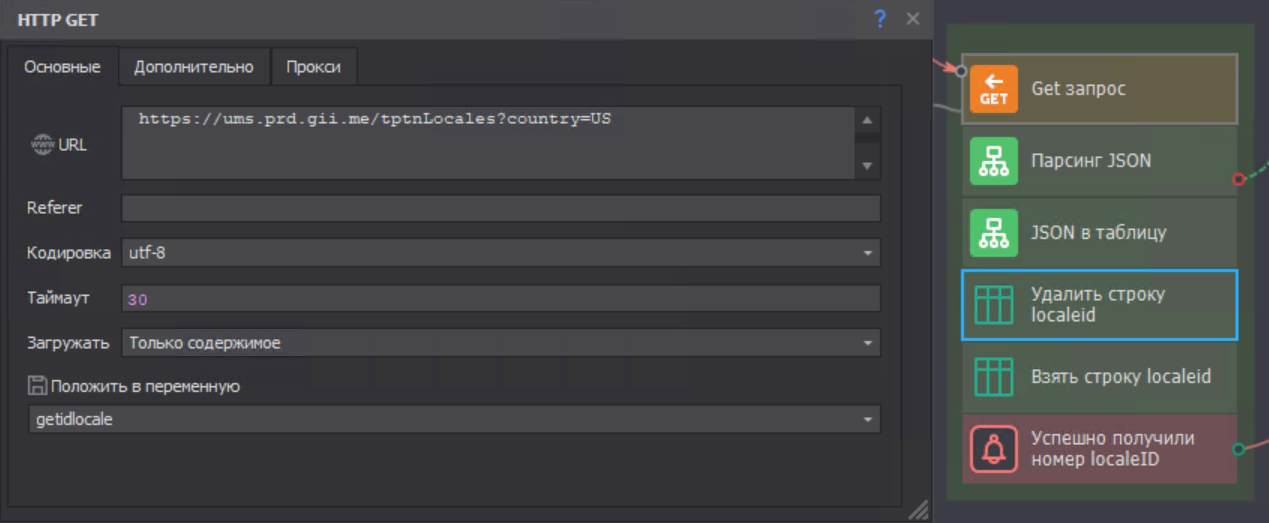This screenshot has width=1269, height=523.
Task: Click the globe icon beside URL
Action: (x=43, y=144)
